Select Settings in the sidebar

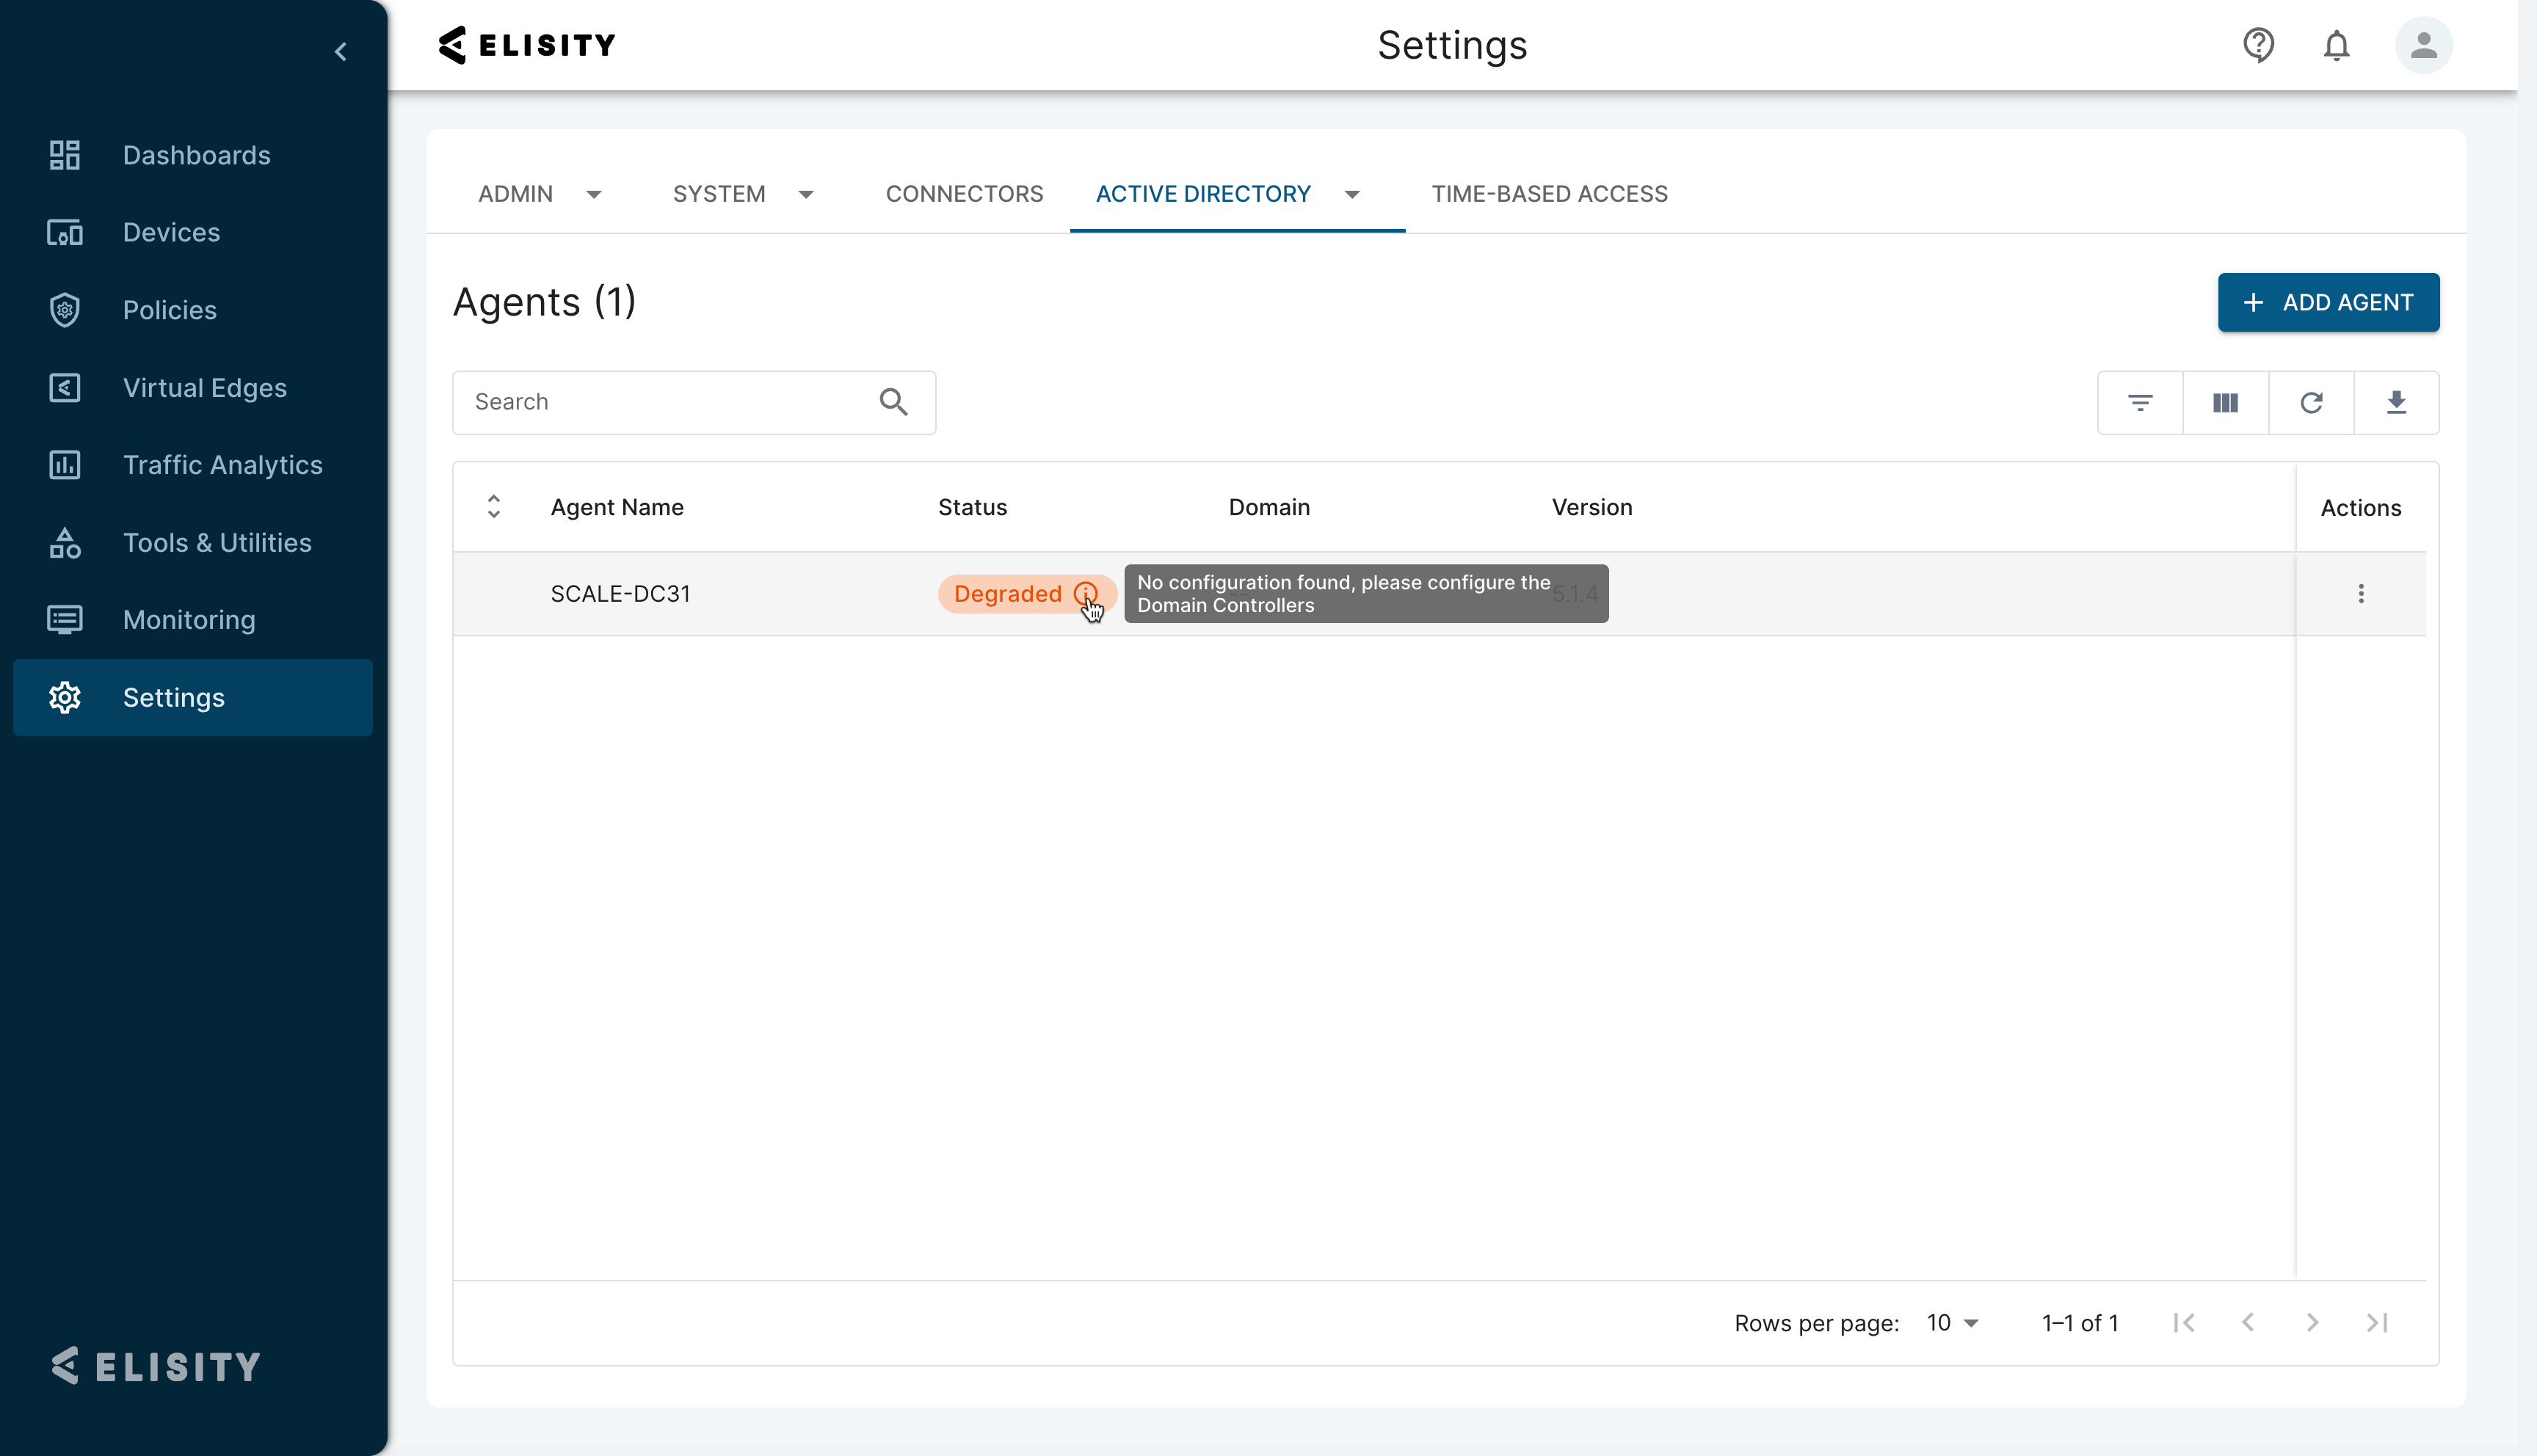tap(193, 698)
